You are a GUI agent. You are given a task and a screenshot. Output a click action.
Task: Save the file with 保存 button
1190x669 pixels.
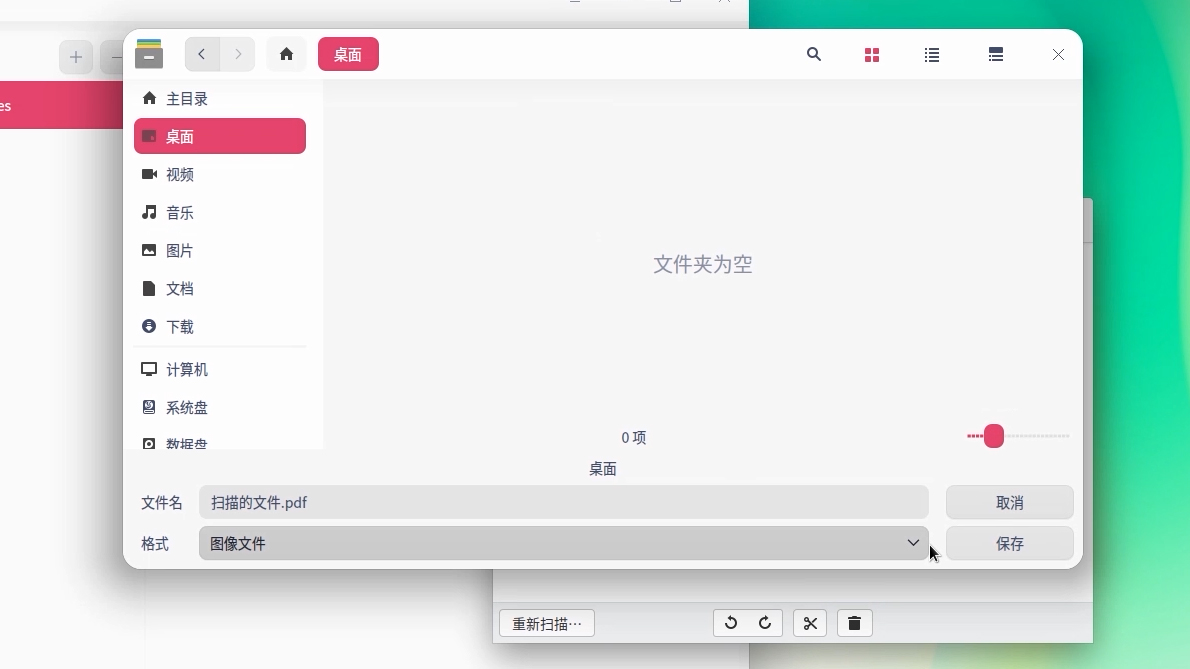pyautogui.click(x=1010, y=543)
